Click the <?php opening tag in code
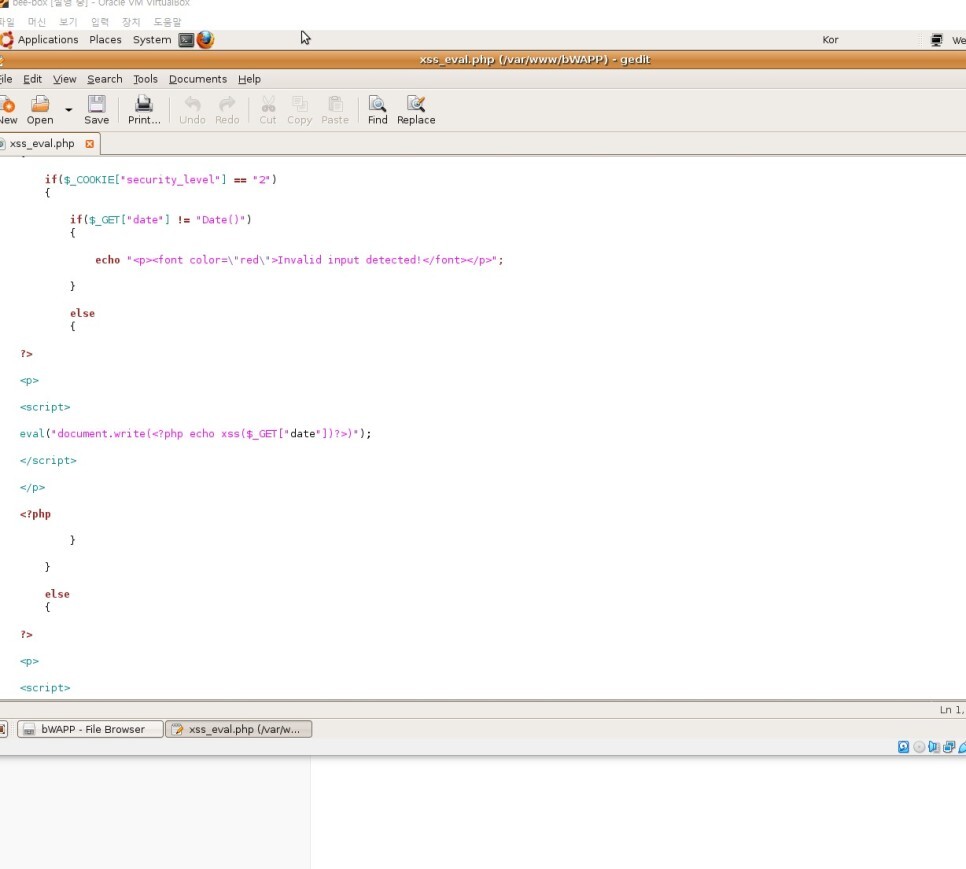 pyautogui.click(x=35, y=514)
